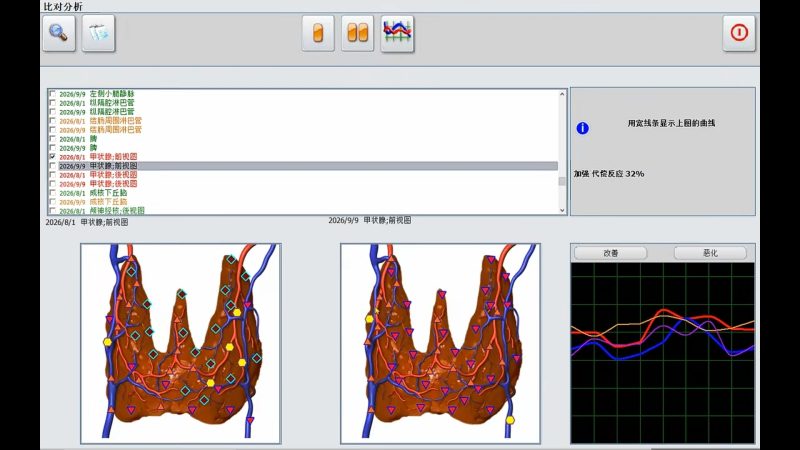This screenshot has height=450, width=800.
Task: Click the 用宽线条显示上图的曲线 hint text
Action: coord(671,123)
